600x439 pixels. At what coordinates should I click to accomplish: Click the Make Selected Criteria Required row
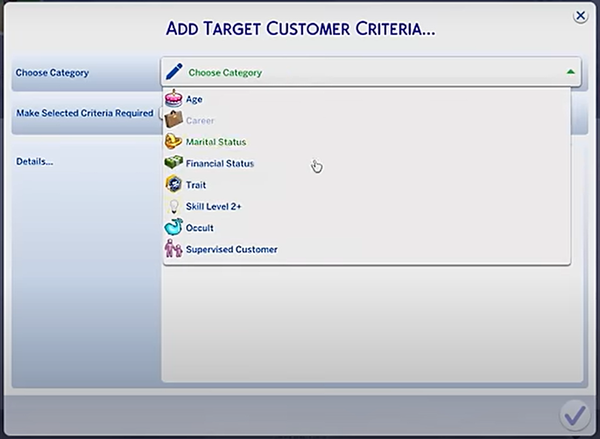pyautogui.click(x=84, y=113)
